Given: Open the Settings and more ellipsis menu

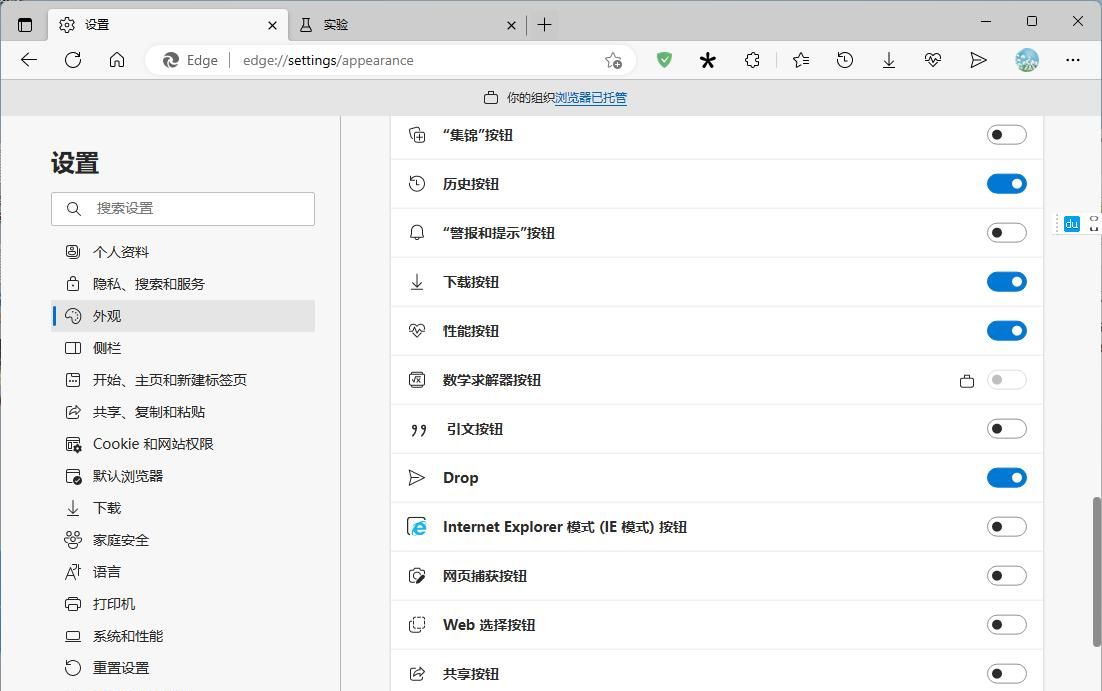Looking at the screenshot, I should [1073, 60].
